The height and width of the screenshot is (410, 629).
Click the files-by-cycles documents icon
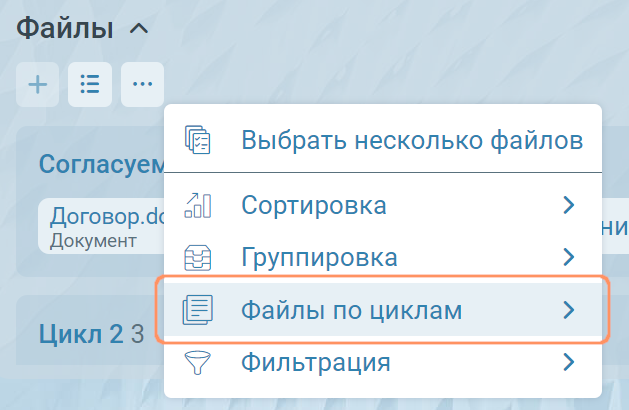[x=198, y=310]
